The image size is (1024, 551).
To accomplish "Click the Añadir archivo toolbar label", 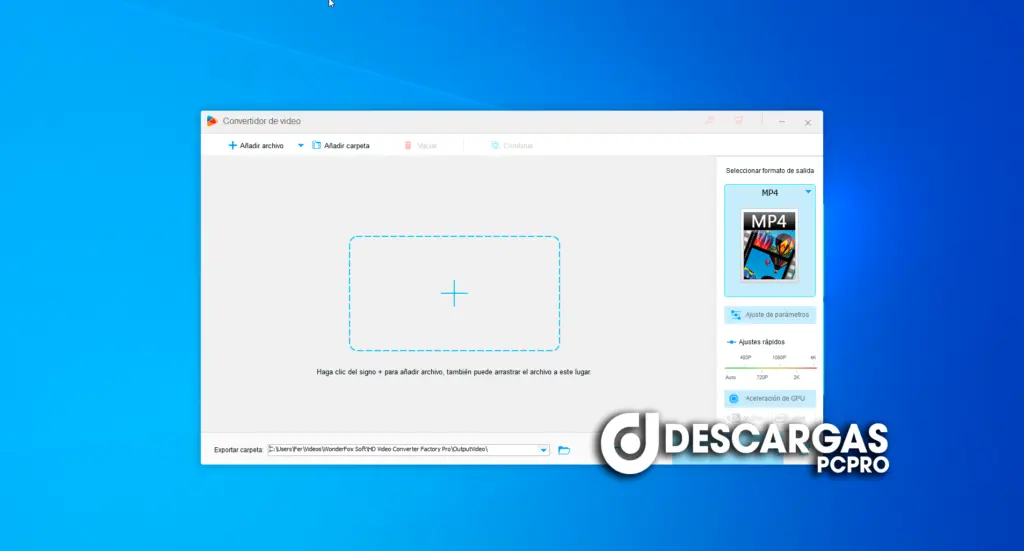I will click(x=262, y=145).
